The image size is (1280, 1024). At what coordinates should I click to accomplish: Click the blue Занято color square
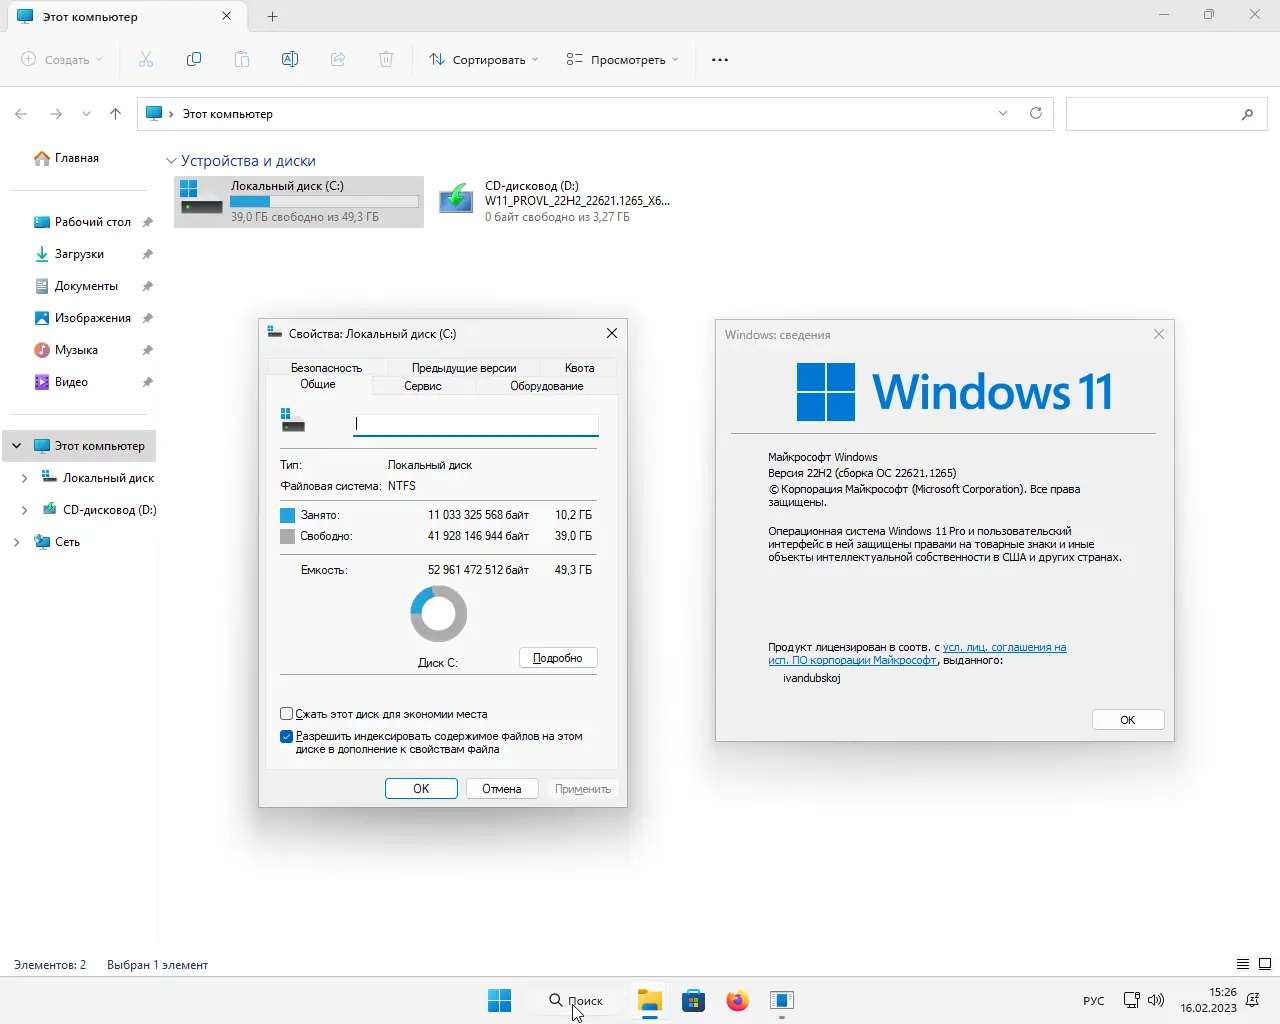point(288,515)
